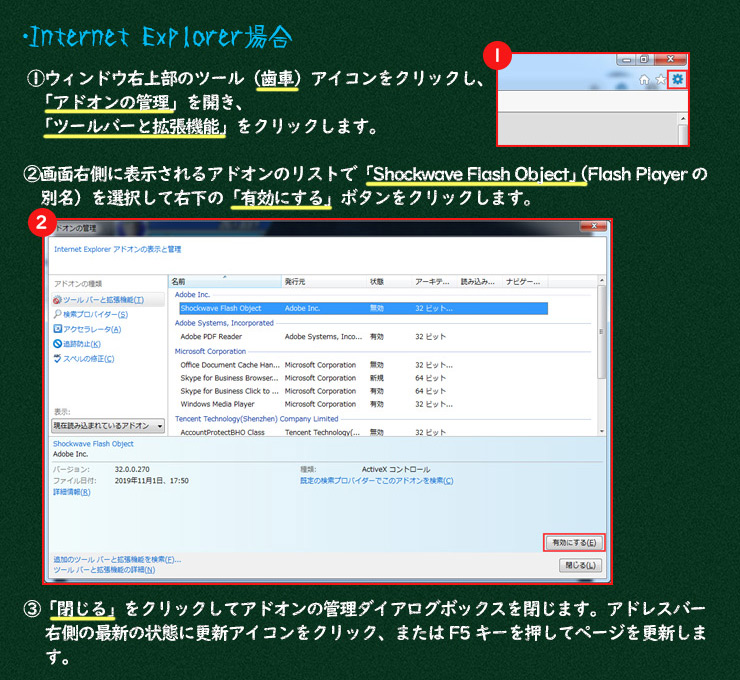Click the 閉じる(L) button
740x680 pixels.
(580, 565)
